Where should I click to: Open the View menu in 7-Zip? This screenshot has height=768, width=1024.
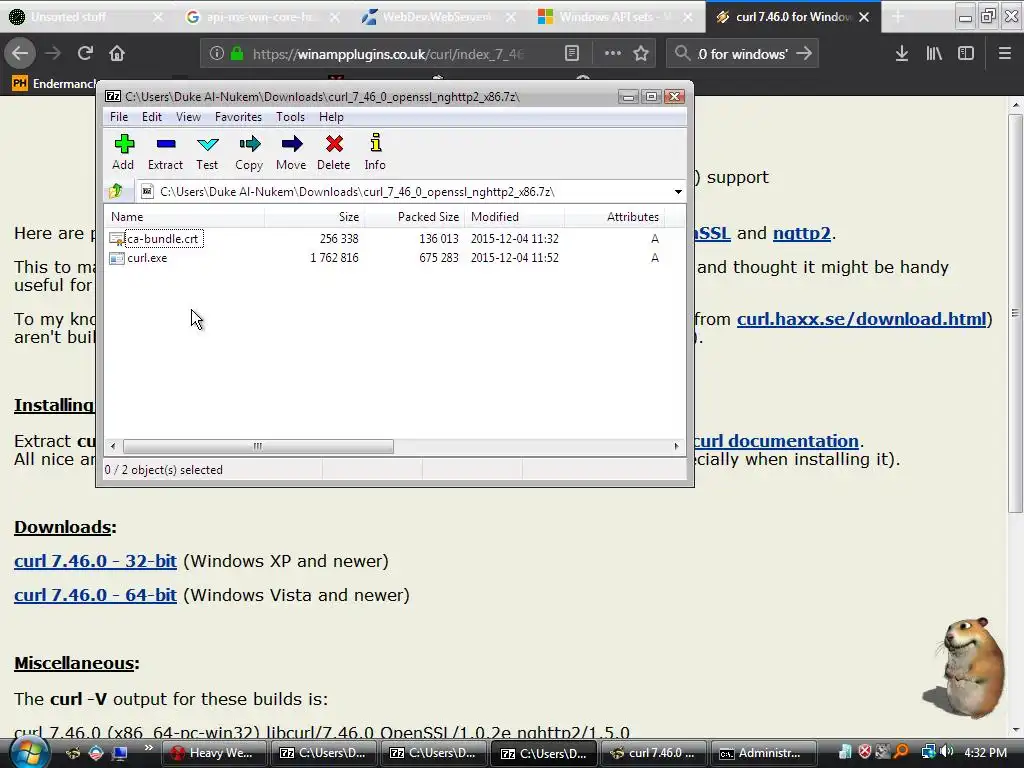coord(188,117)
